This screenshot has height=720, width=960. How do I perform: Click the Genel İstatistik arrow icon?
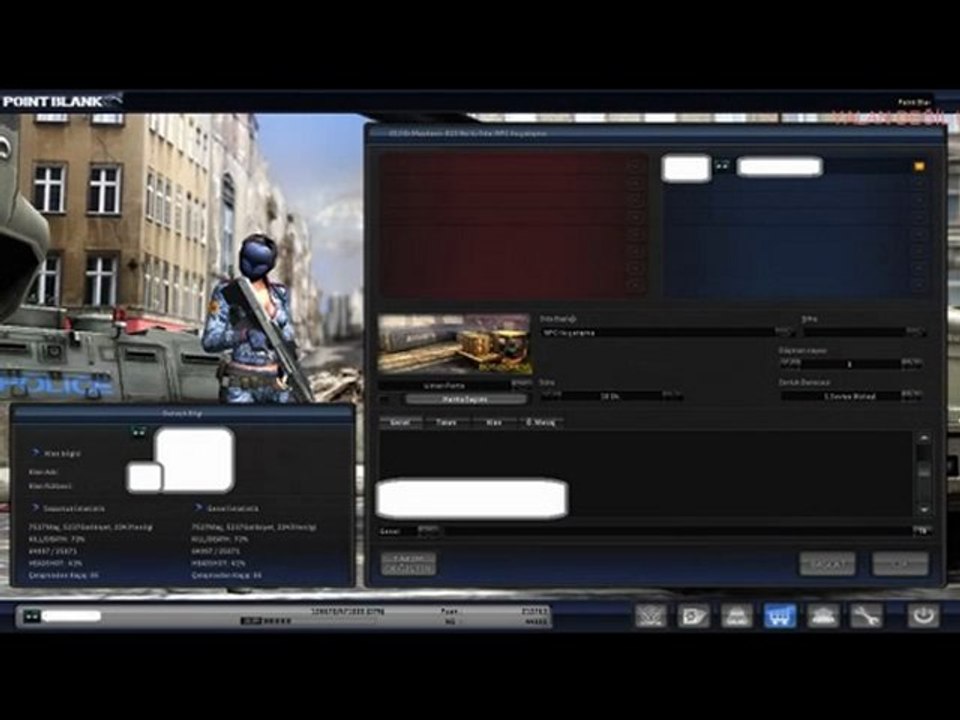click(198, 508)
